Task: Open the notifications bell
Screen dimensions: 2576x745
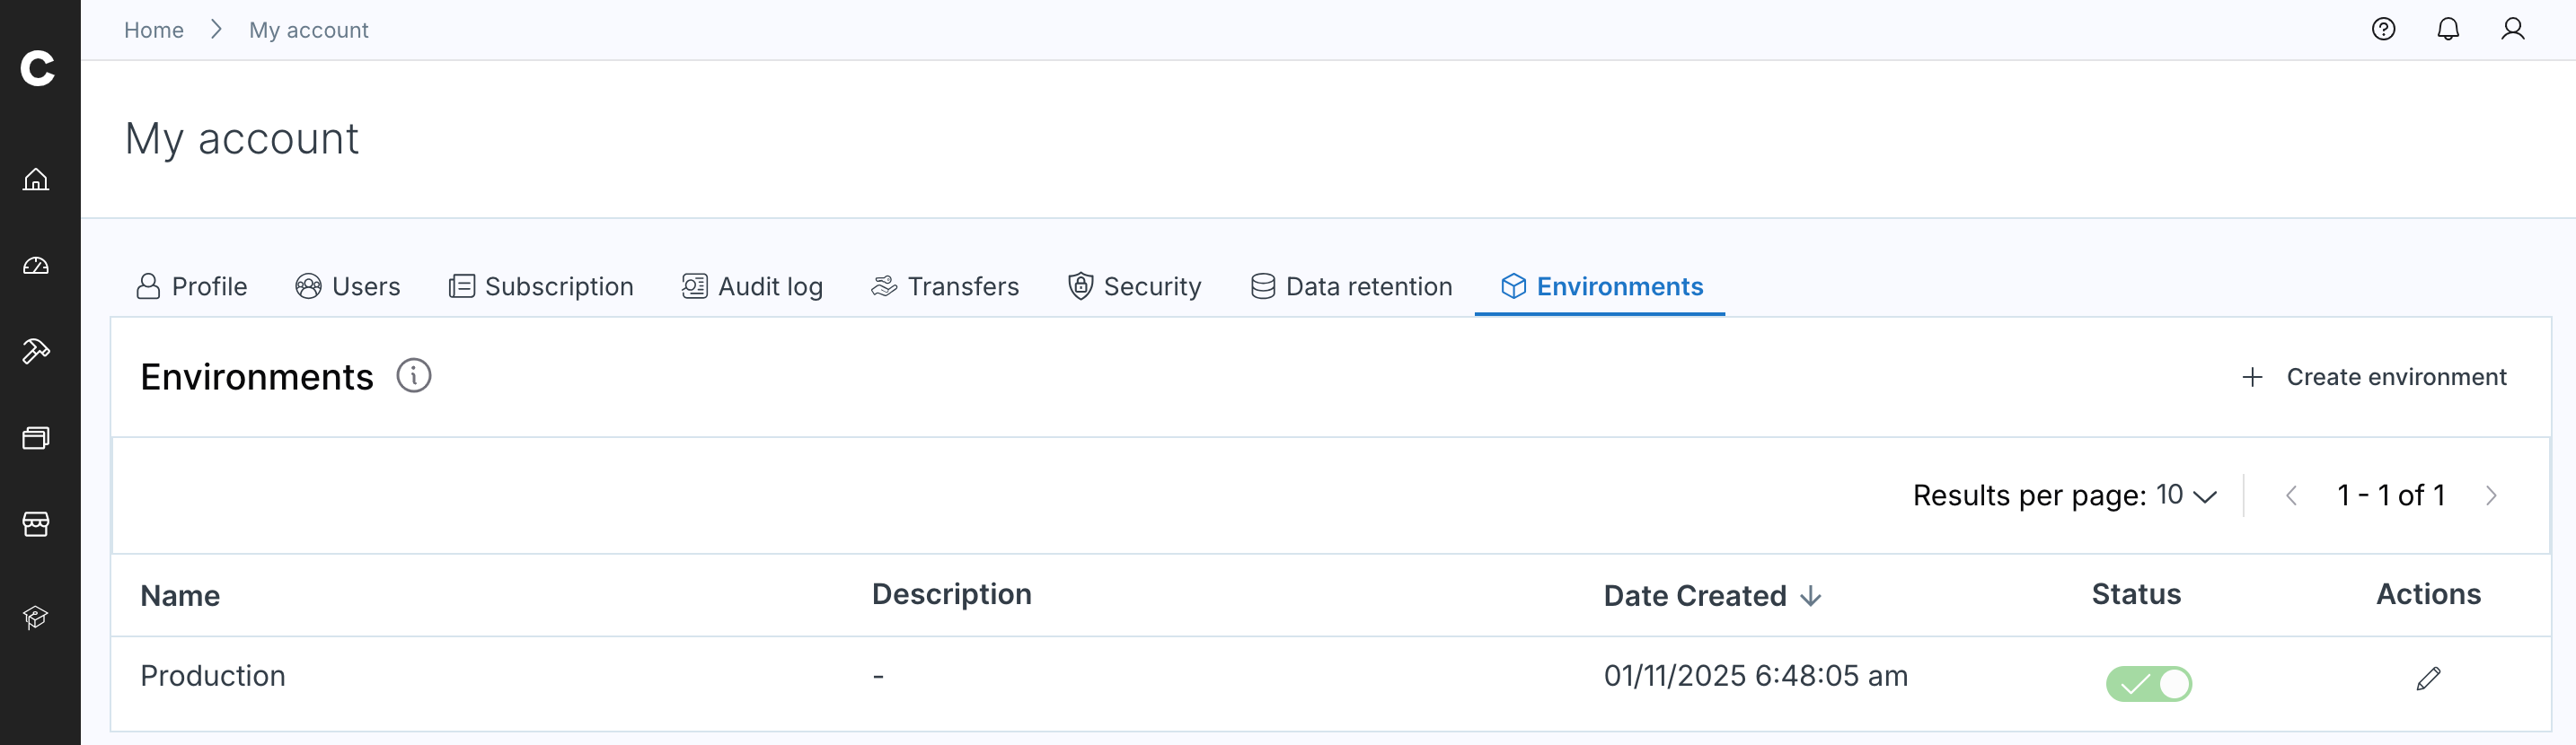Action: [x=2447, y=29]
